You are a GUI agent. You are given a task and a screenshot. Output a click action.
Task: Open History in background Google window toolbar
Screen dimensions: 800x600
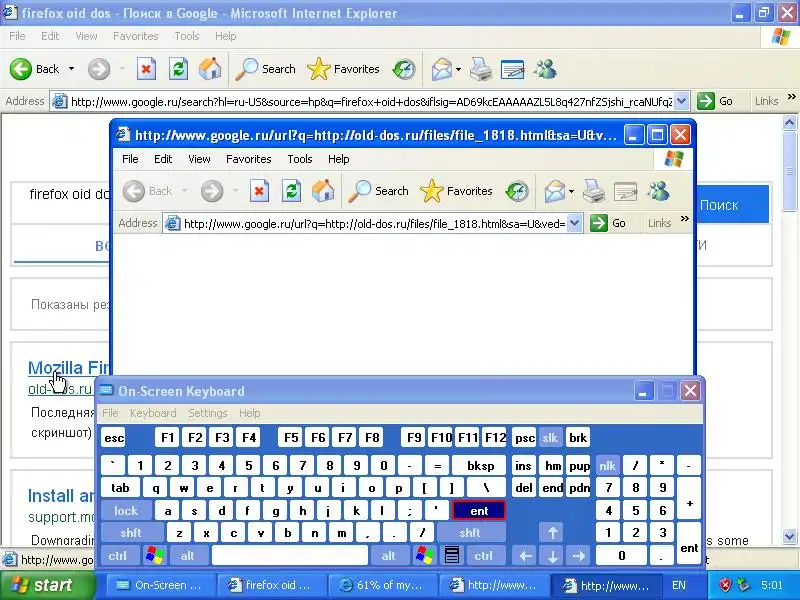point(404,69)
